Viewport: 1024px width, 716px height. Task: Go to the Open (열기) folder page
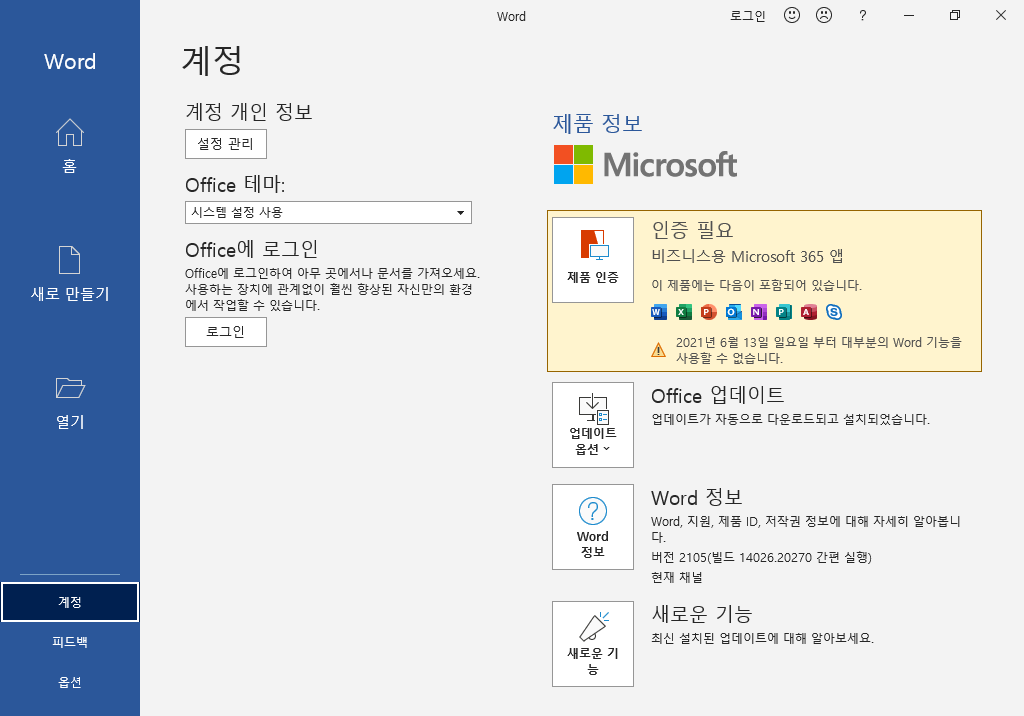click(x=69, y=402)
